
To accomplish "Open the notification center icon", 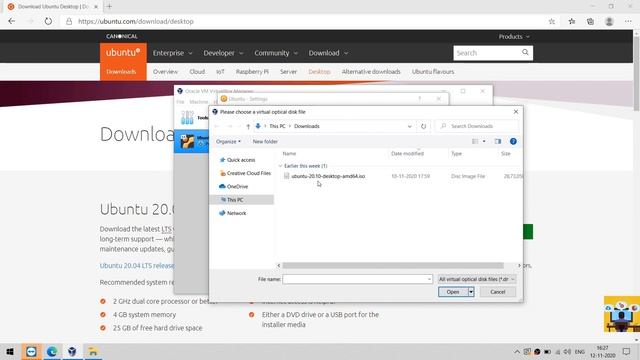I will (627, 351).
